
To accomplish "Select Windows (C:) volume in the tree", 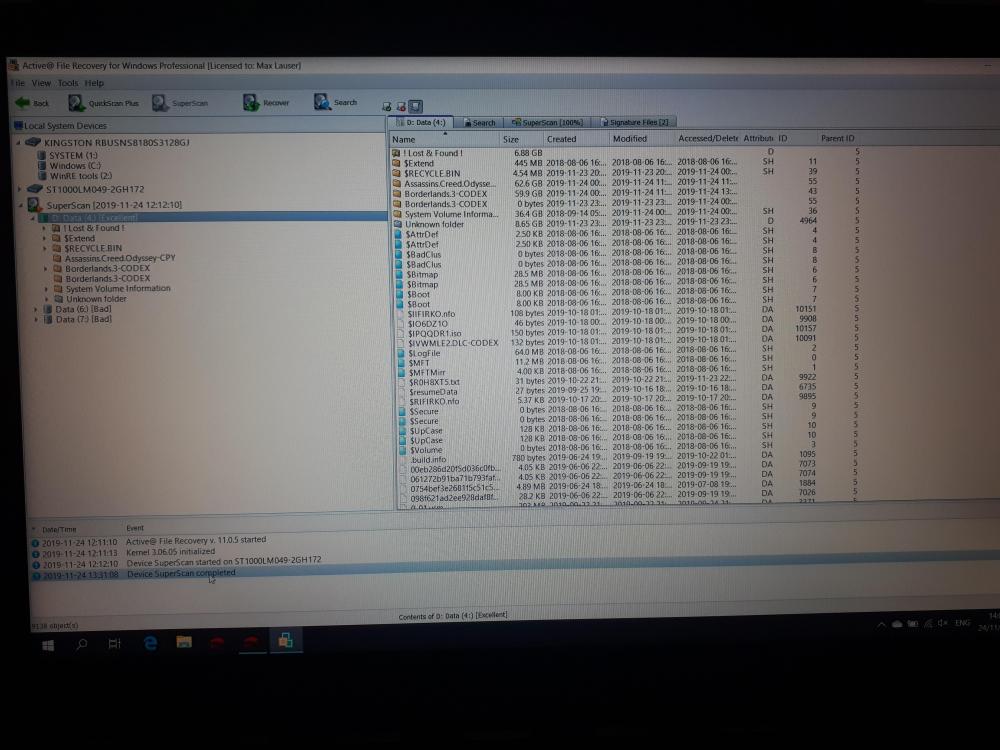I will click(75, 166).
